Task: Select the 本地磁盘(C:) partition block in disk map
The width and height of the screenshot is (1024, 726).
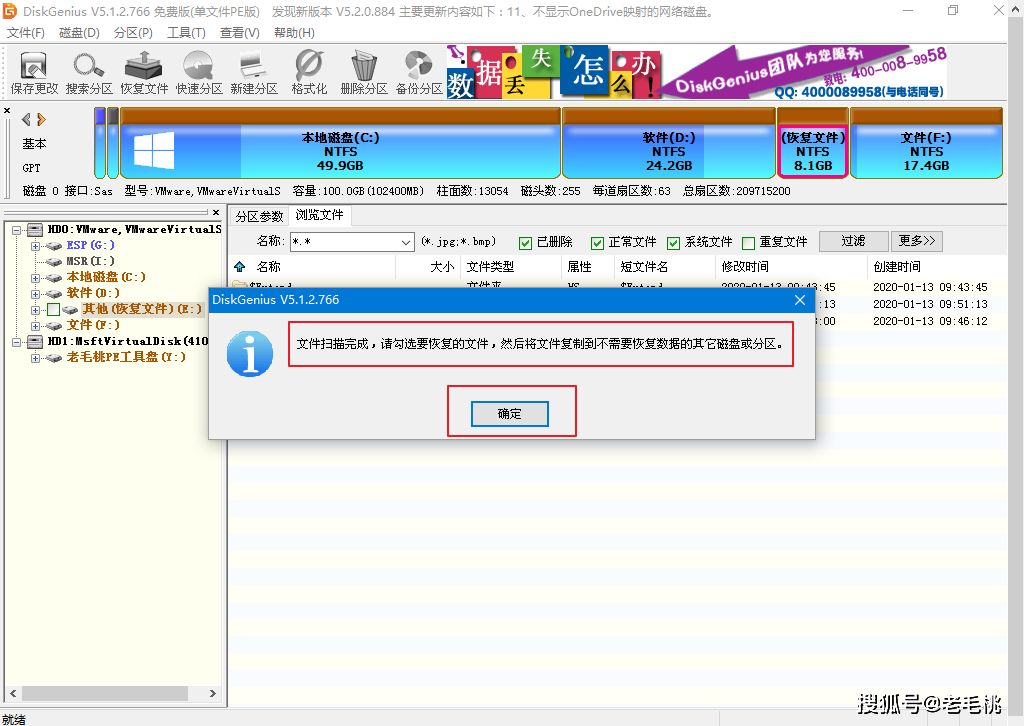Action: click(x=340, y=144)
